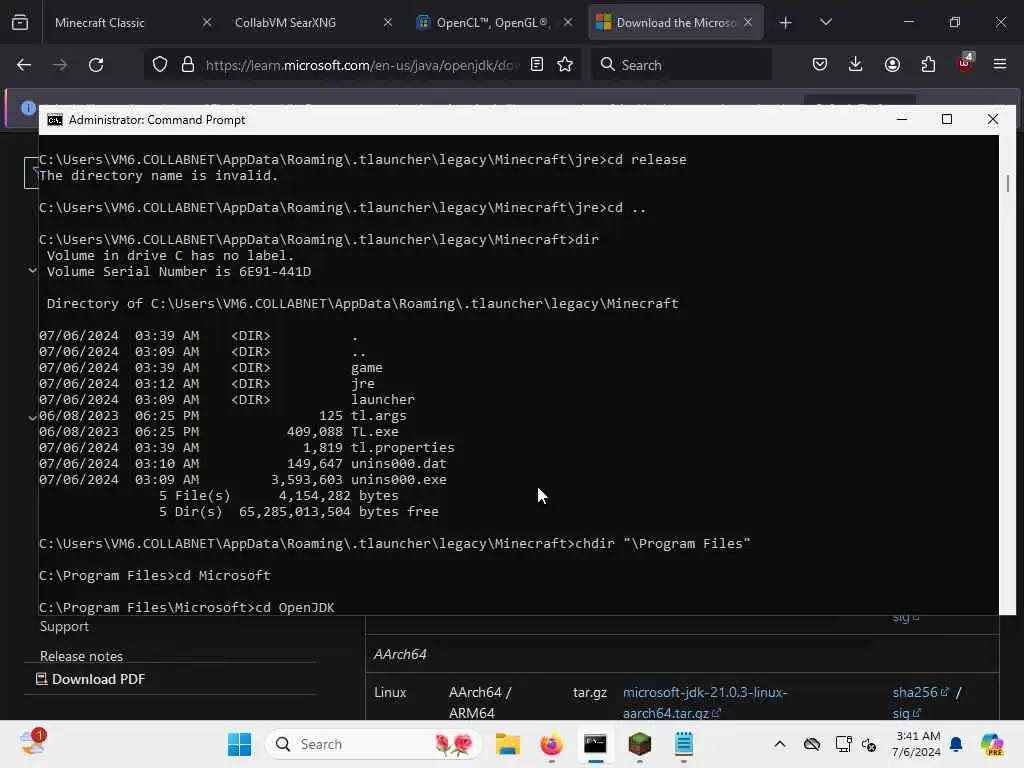The width and height of the screenshot is (1024, 768).
Task: Open clock showing 3:41 AM
Action: tap(917, 744)
